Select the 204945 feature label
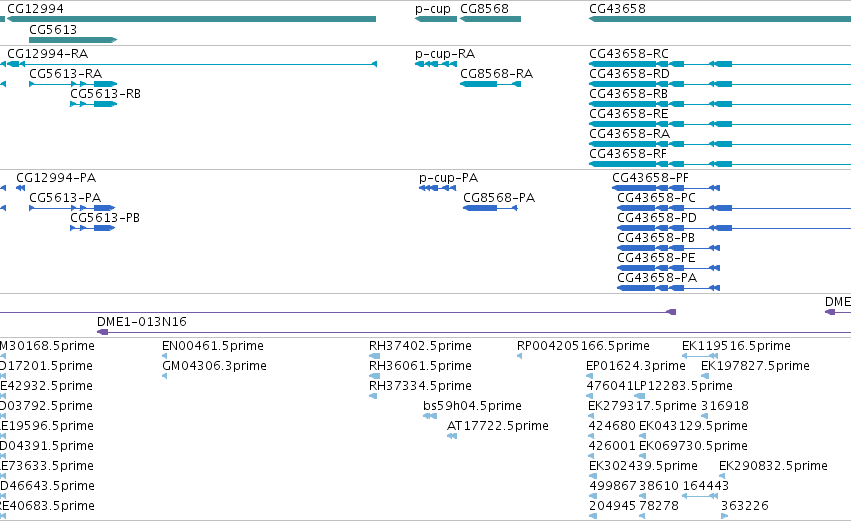This screenshot has width=851, height=521. (612, 507)
